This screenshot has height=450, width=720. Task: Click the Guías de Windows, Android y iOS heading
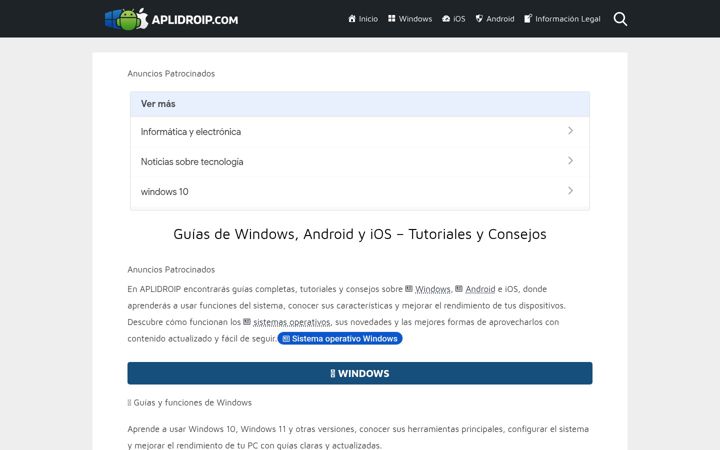click(x=360, y=234)
